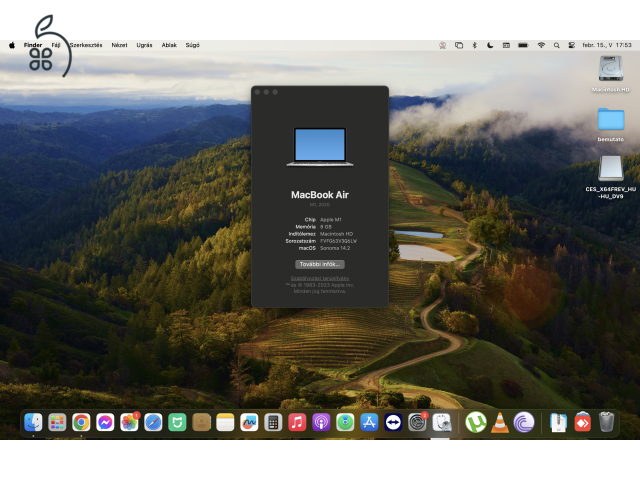Open the Wi-Fi status menu
This screenshot has height=480, width=640.
[x=541, y=45]
